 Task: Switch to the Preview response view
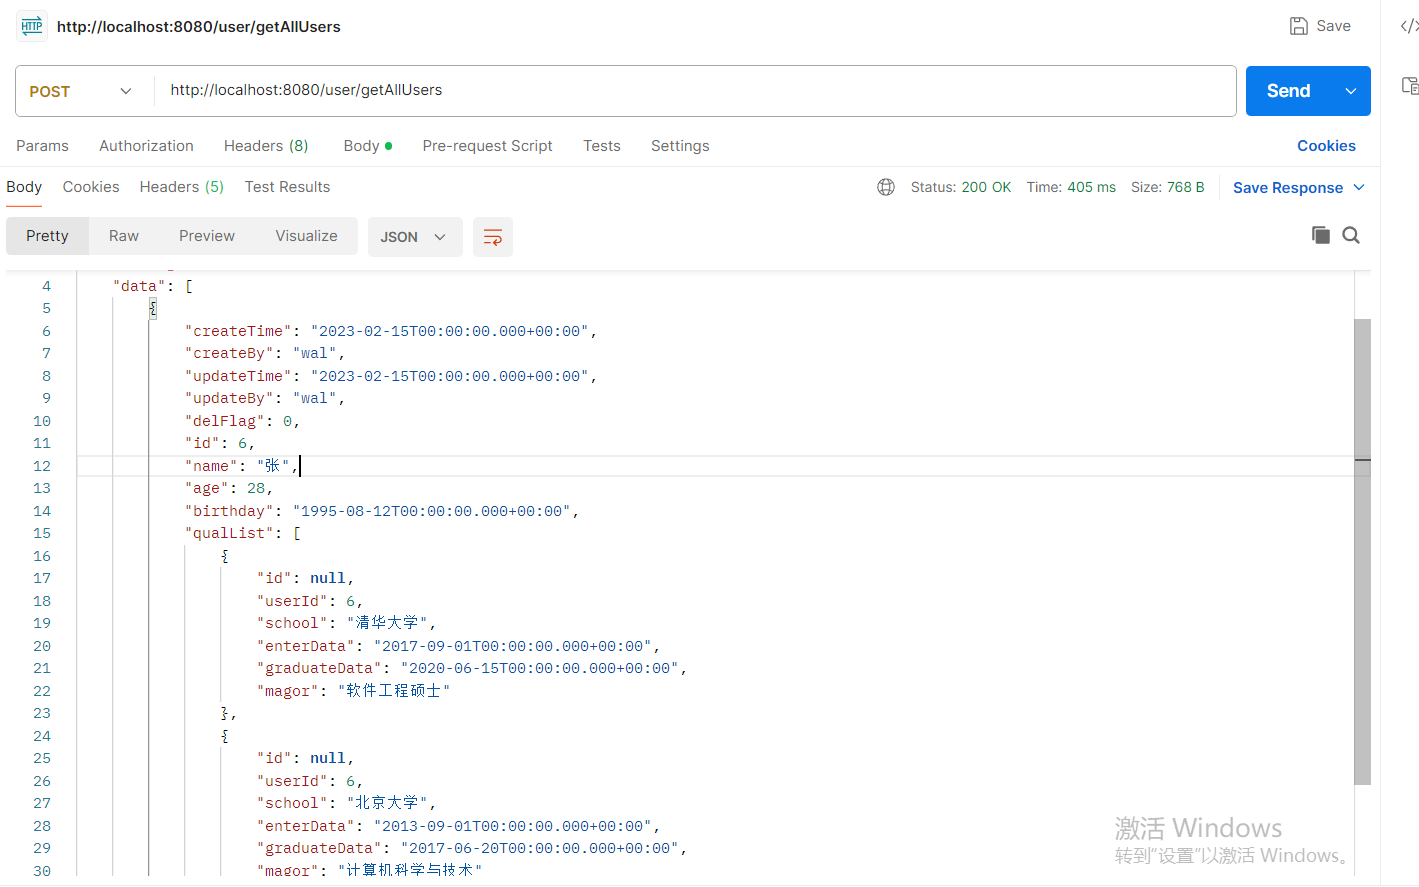tap(207, 236)
